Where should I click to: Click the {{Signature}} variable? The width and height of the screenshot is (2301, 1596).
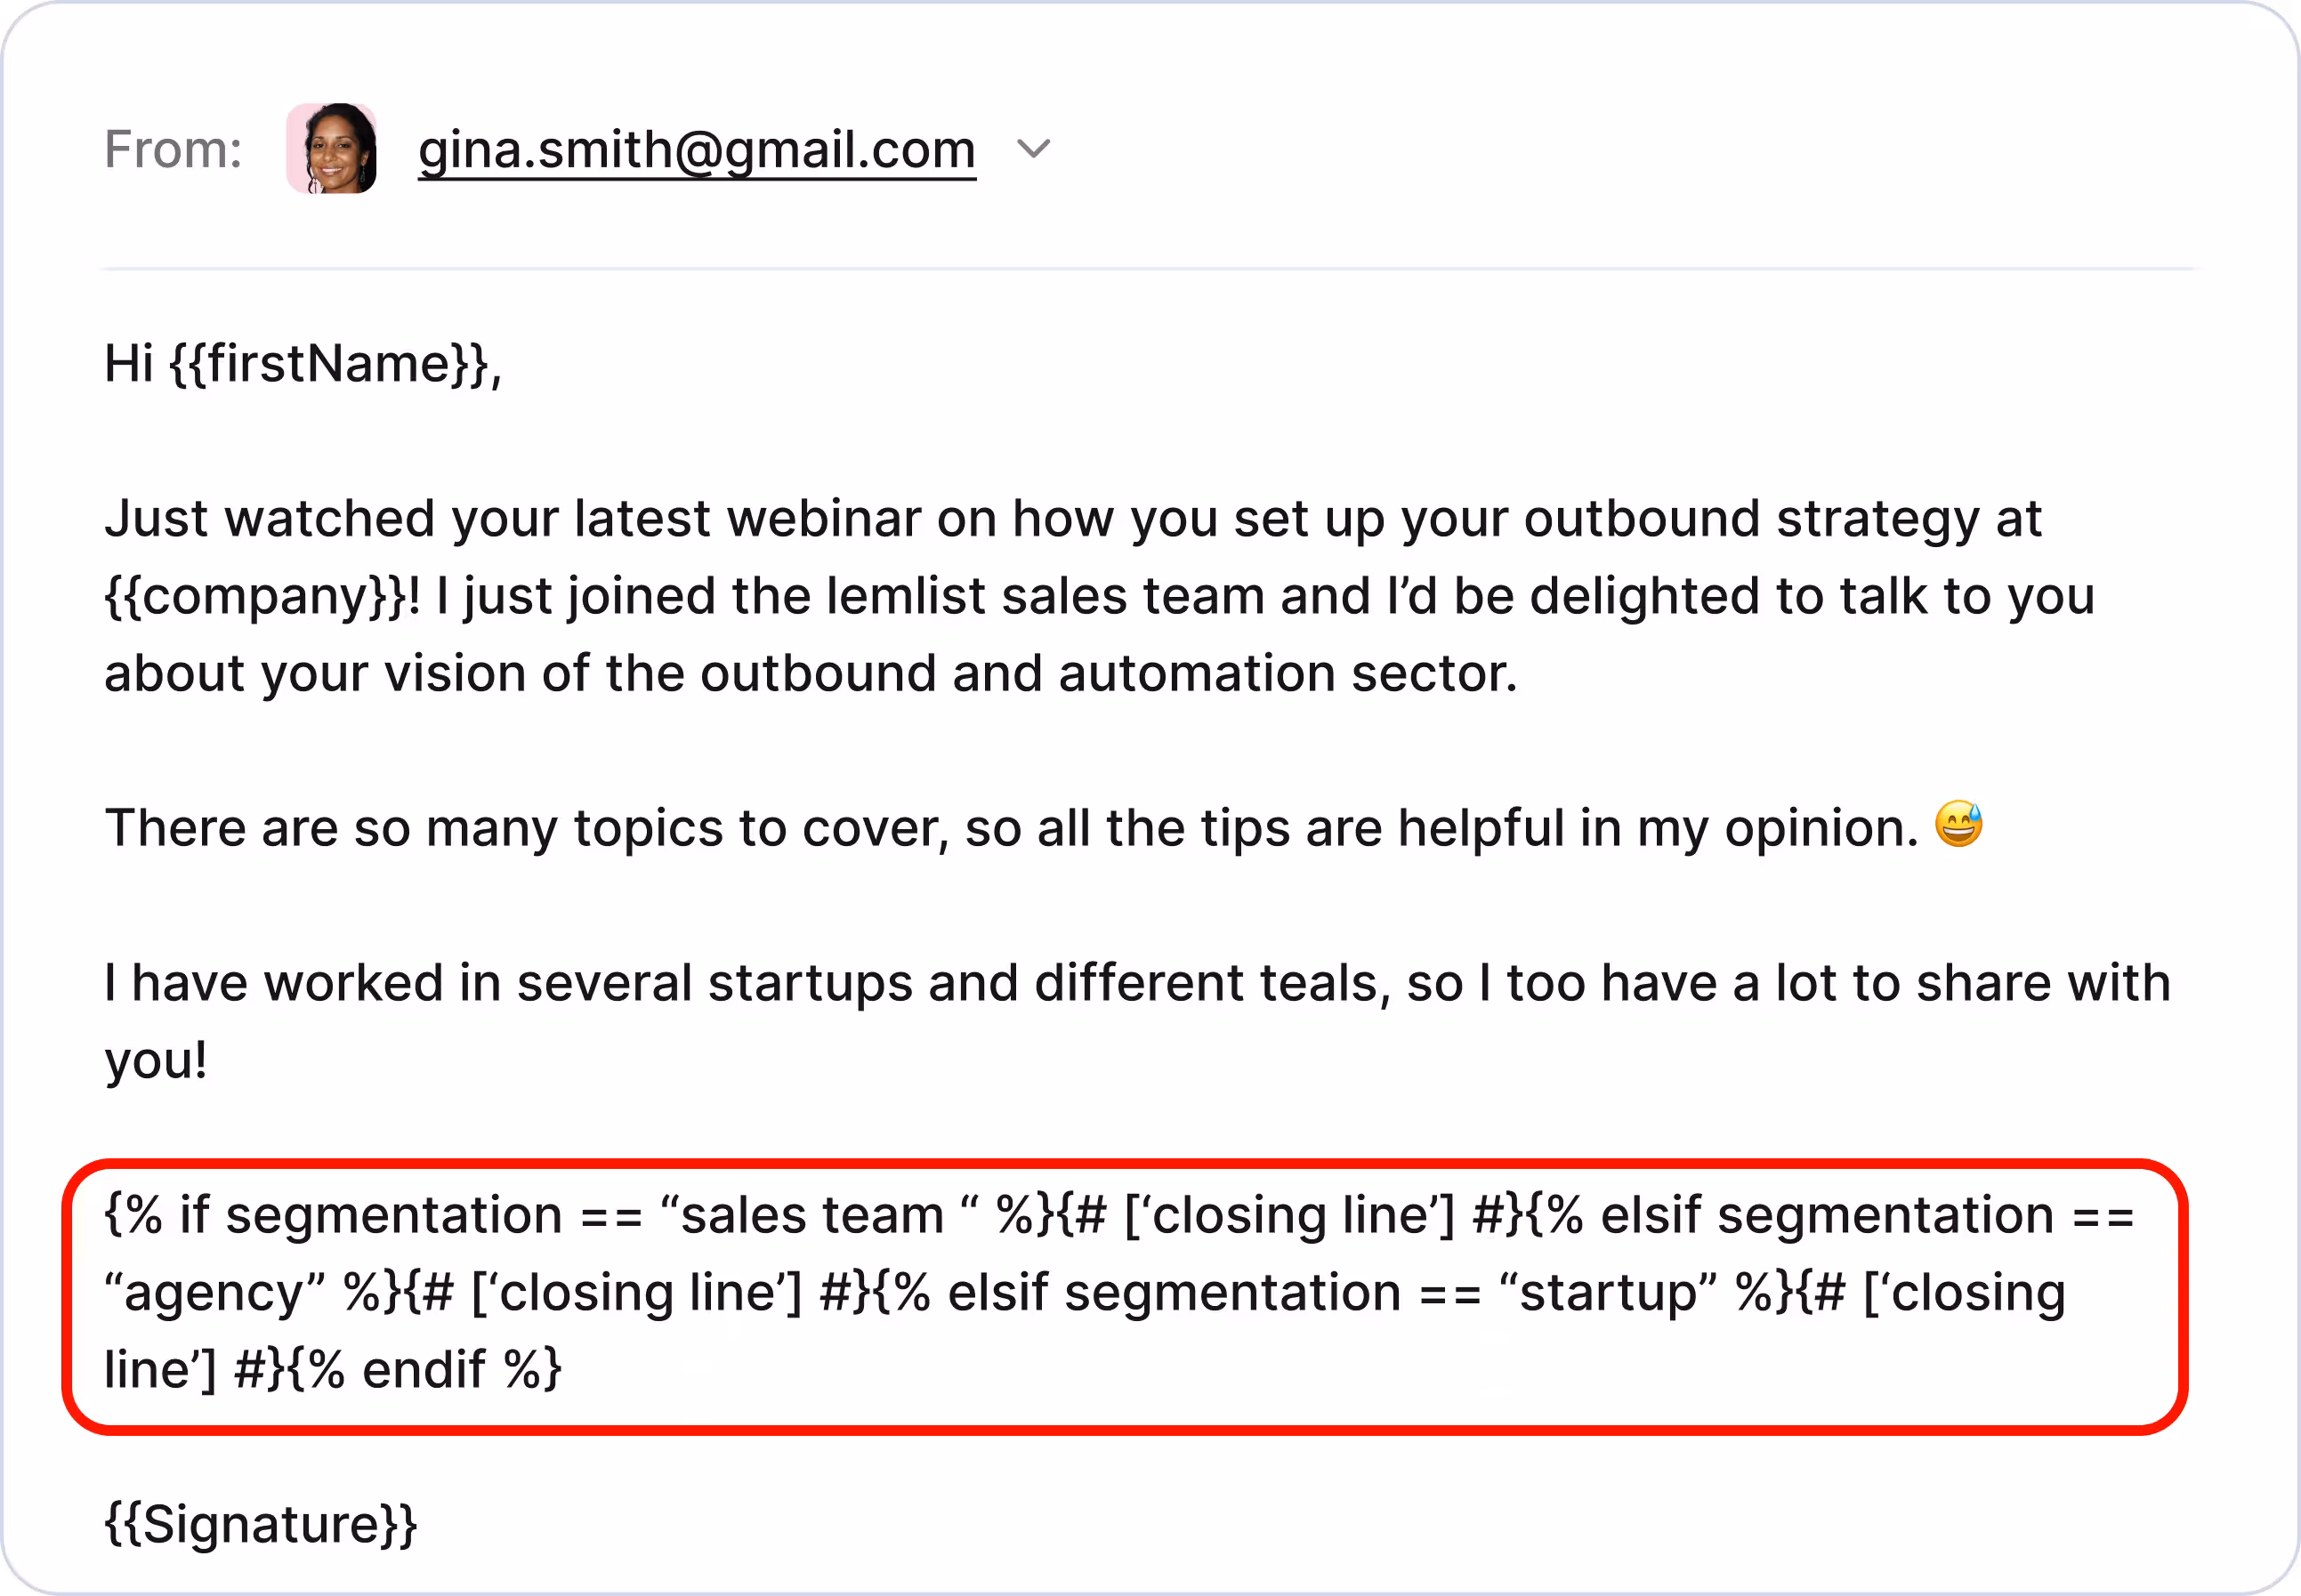[261, 1524]
